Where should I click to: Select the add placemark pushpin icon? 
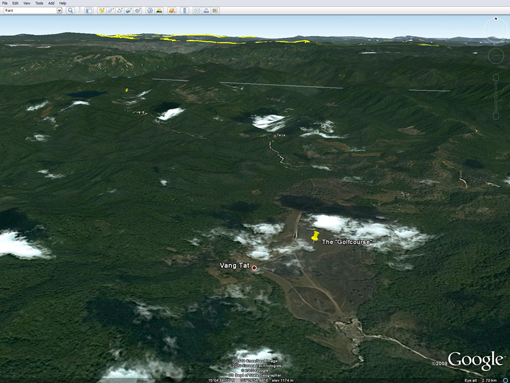click(101, 10)
